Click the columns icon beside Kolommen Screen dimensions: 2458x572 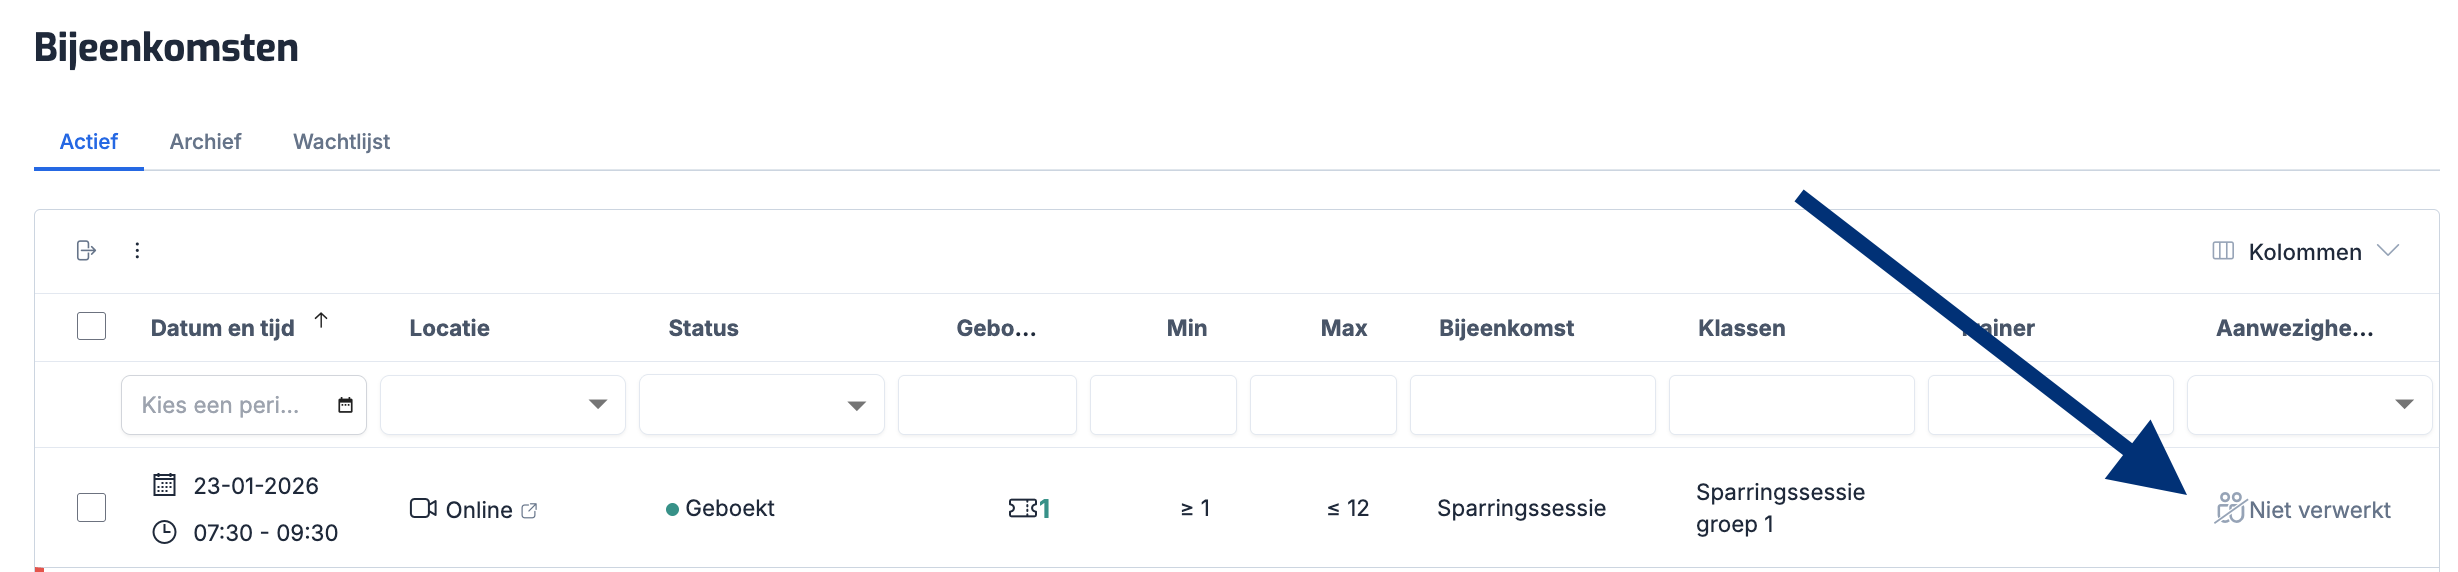coord(2223,251)
